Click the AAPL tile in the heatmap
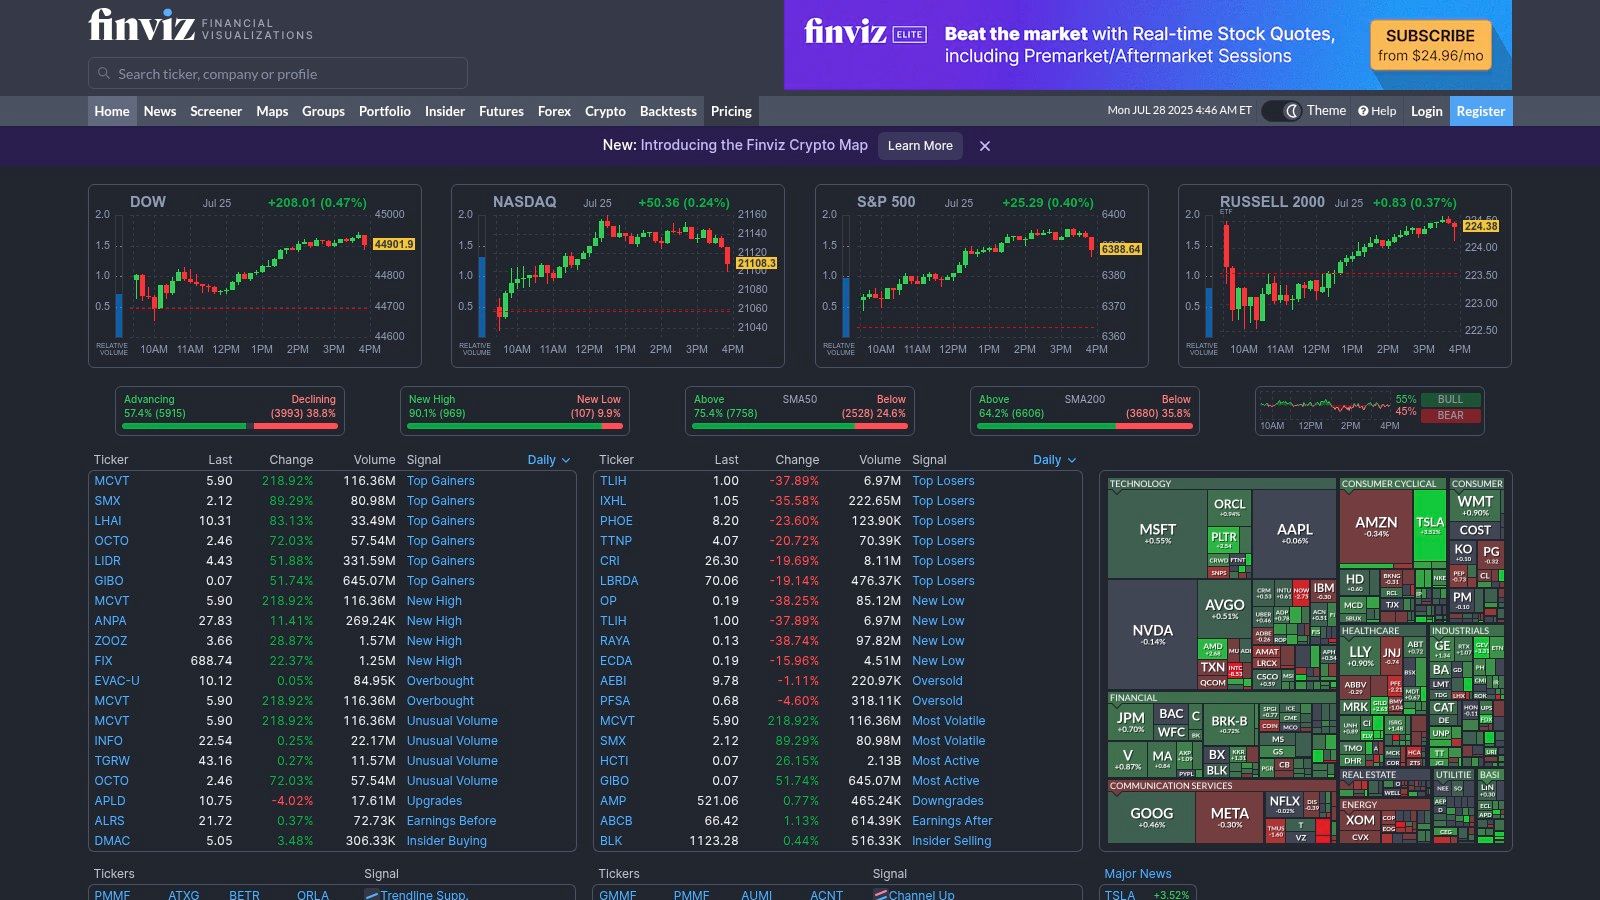Viewport: 1600px width, 900px height. [x=1294, y=533]
